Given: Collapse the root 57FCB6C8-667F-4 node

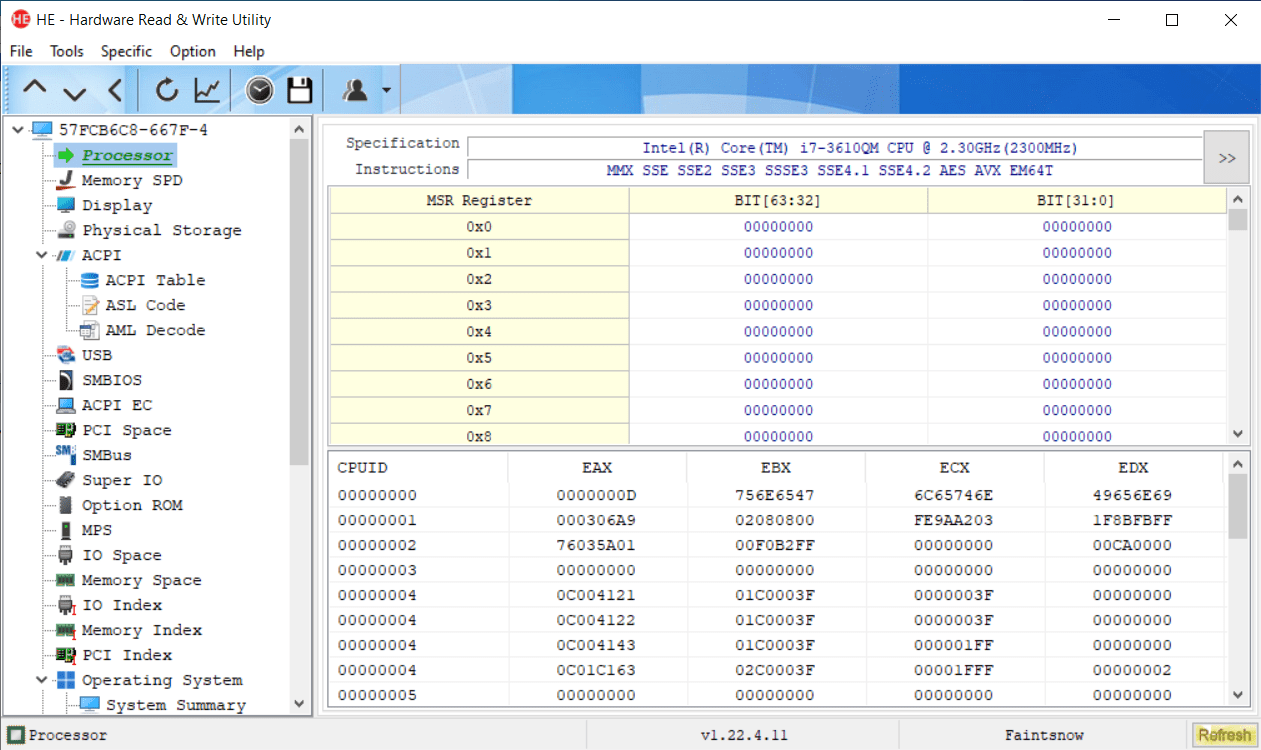Looking at the screenshot, I should click(x=17, y=130).
